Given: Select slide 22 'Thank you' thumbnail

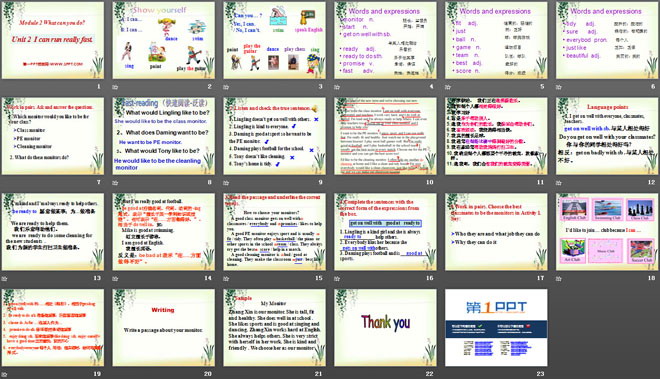Looking at the screenshot, I should [x=386, y=327].
